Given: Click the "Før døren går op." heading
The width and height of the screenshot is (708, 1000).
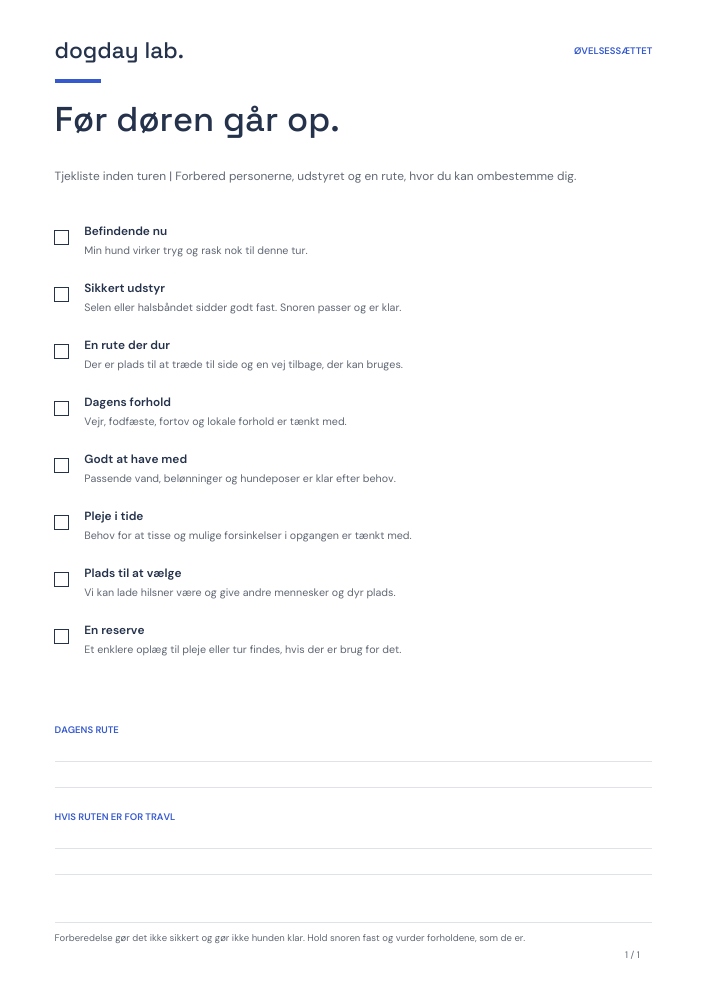Looking at the screenshot, I should pos(197,121).
